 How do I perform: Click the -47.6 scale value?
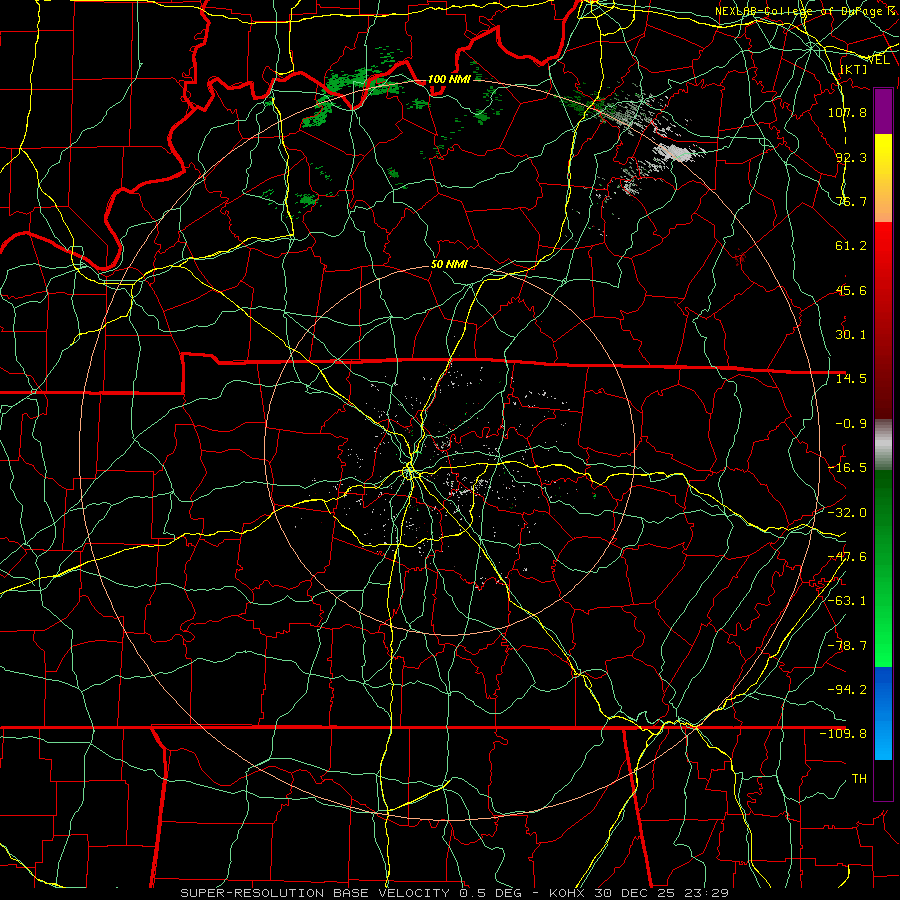tap(847, 557)
